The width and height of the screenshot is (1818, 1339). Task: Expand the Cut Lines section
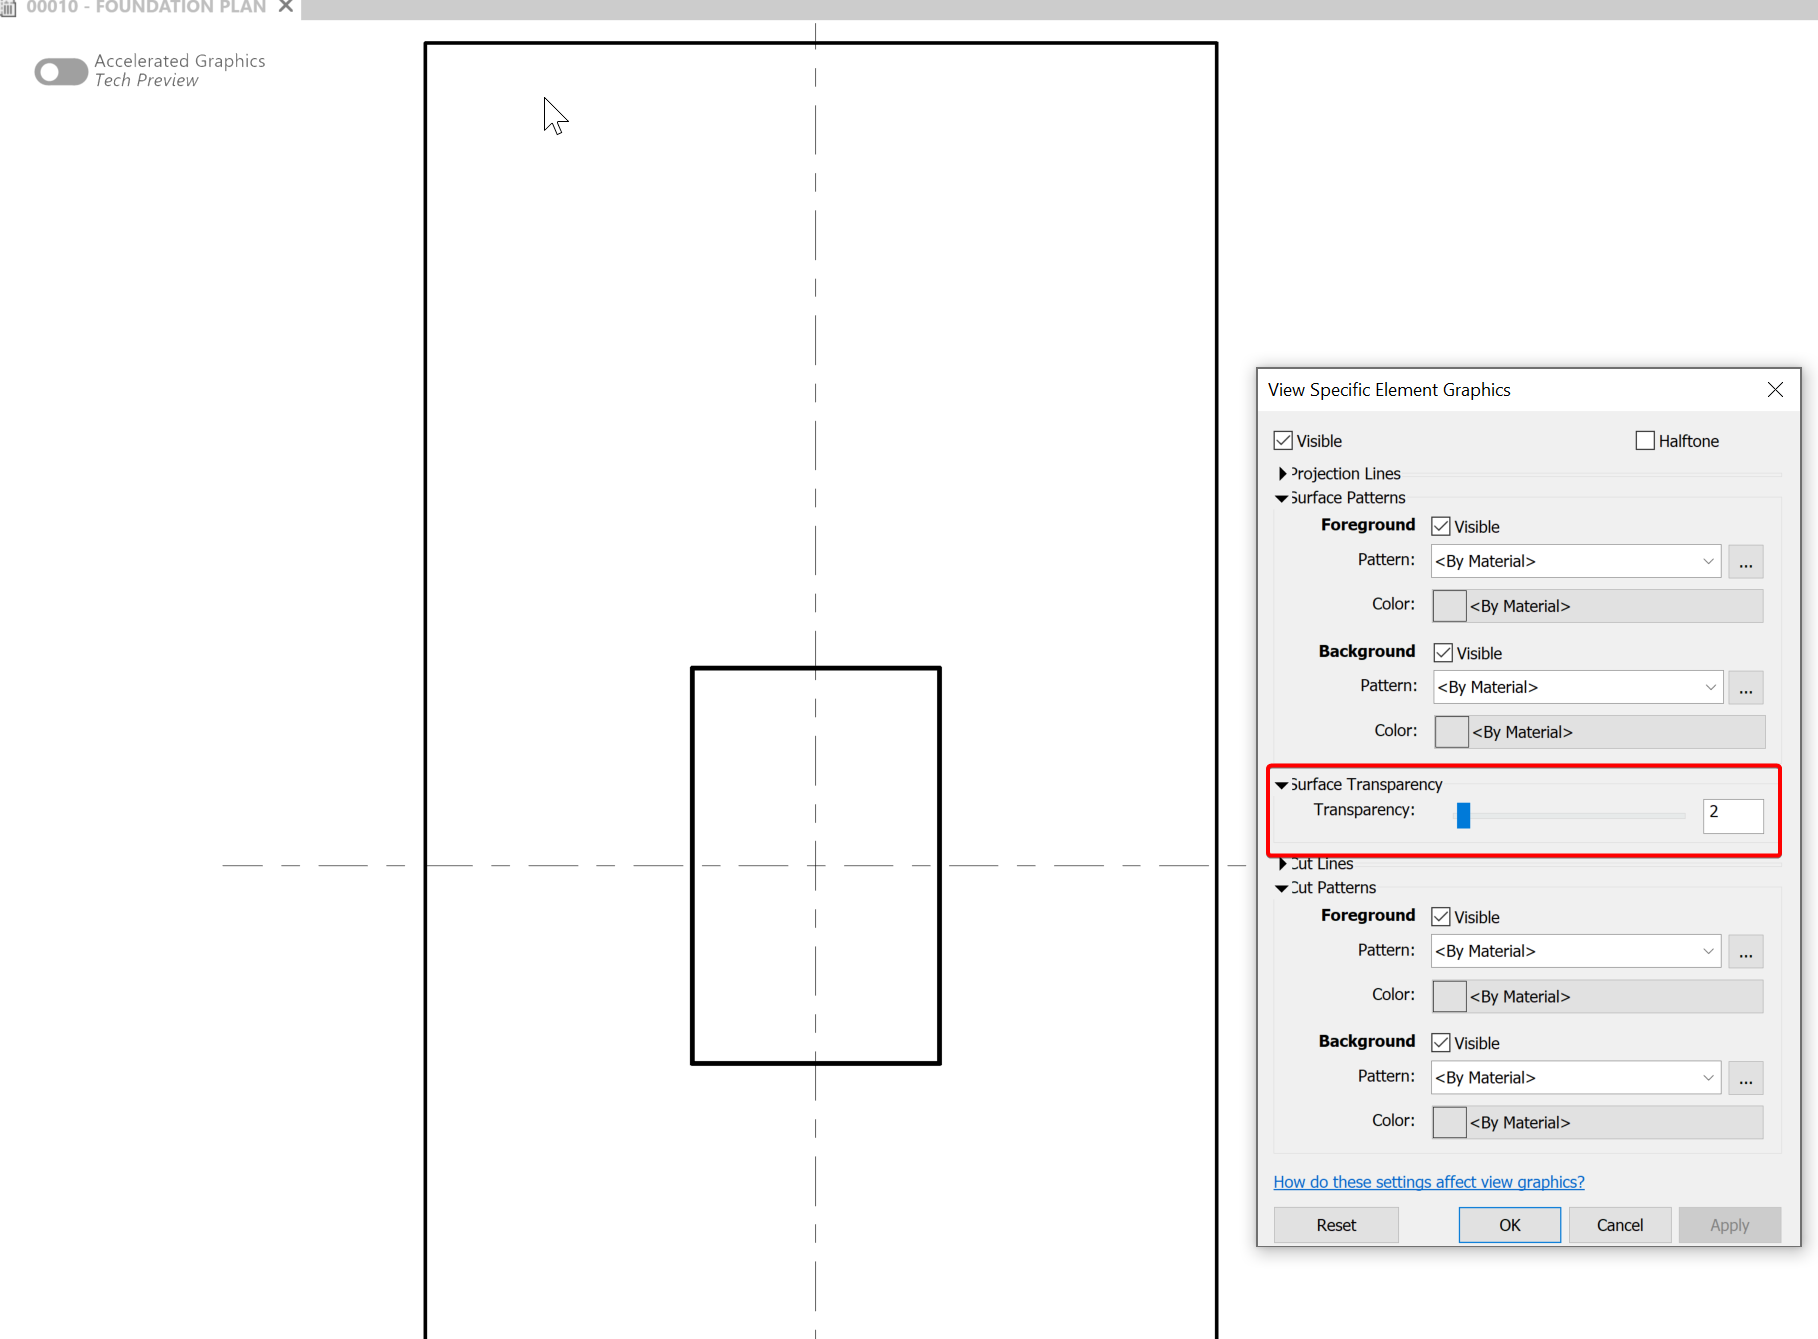pyautogui.click(x=1283, y=863)
